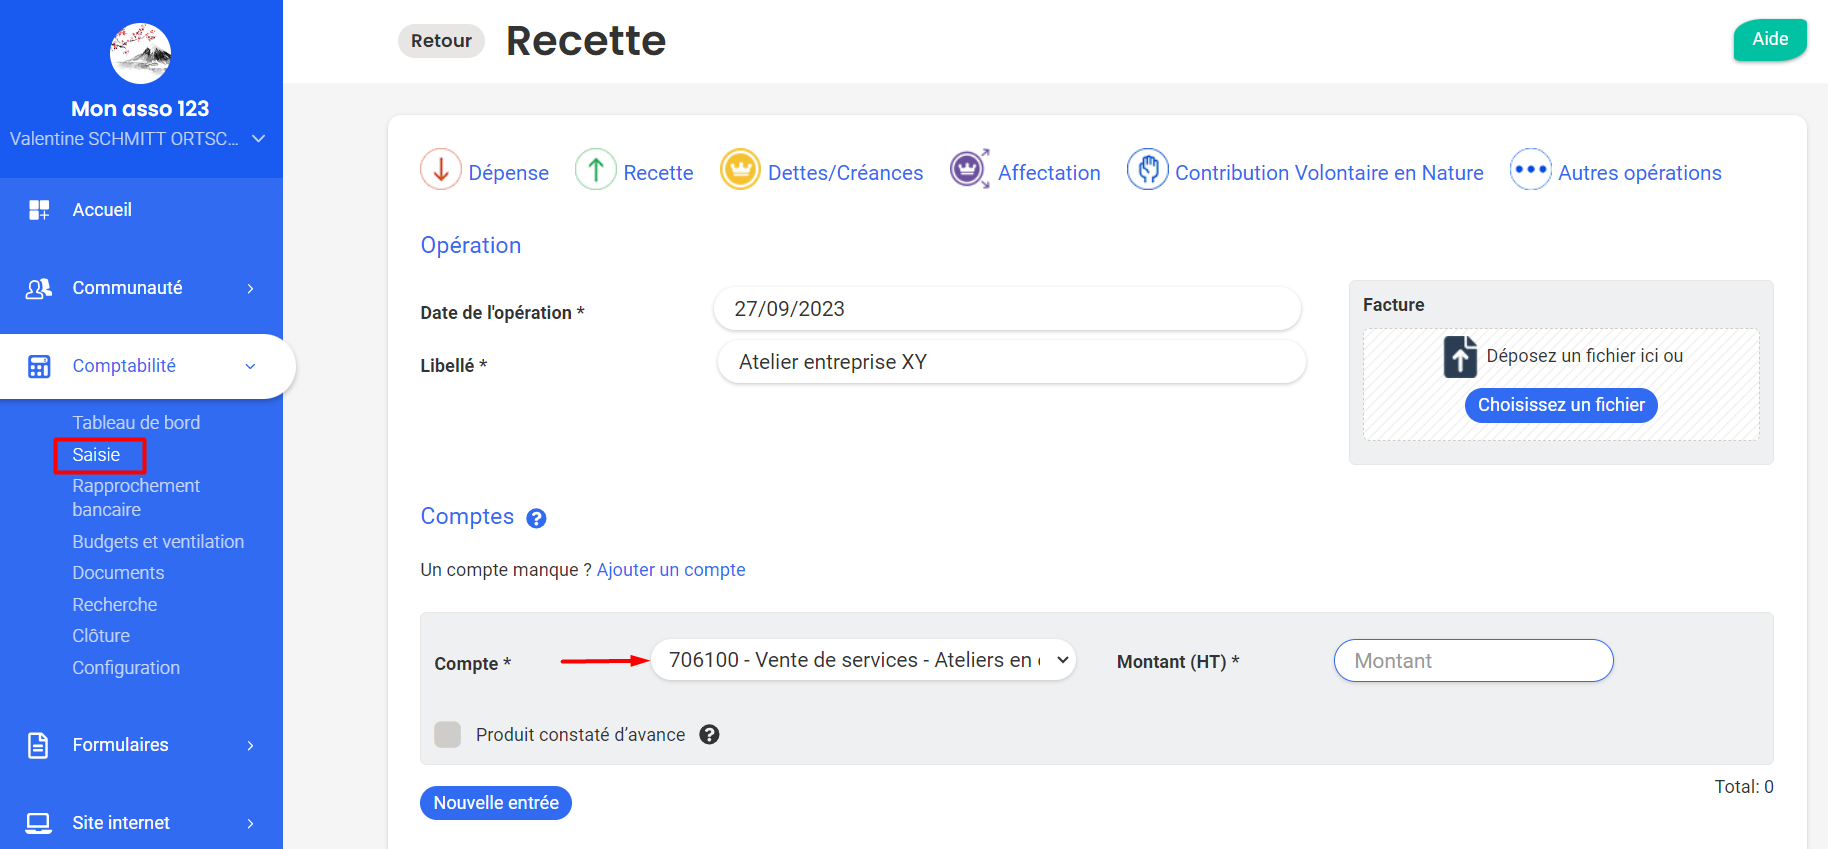Viewport: 1828px width, 849px height.
Task: Click the Formulaires document icon
Action: tap(38, 745)
